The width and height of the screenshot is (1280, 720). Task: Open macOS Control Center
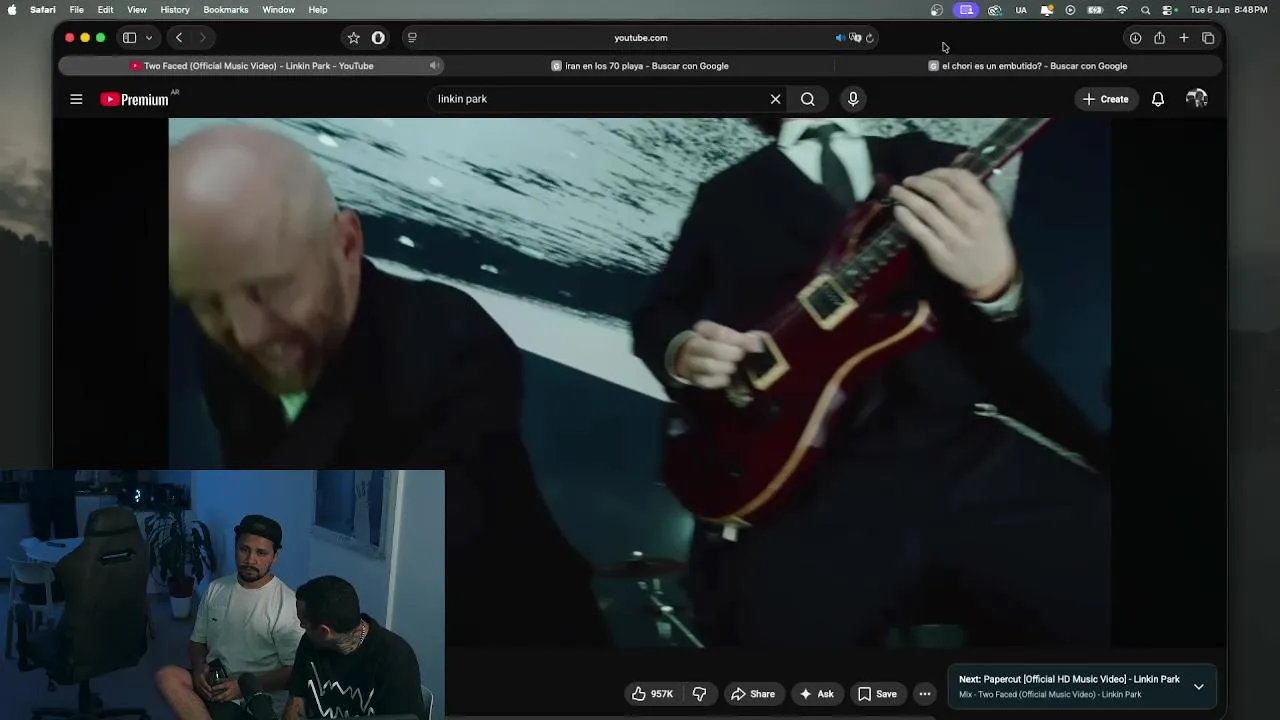1169,10
